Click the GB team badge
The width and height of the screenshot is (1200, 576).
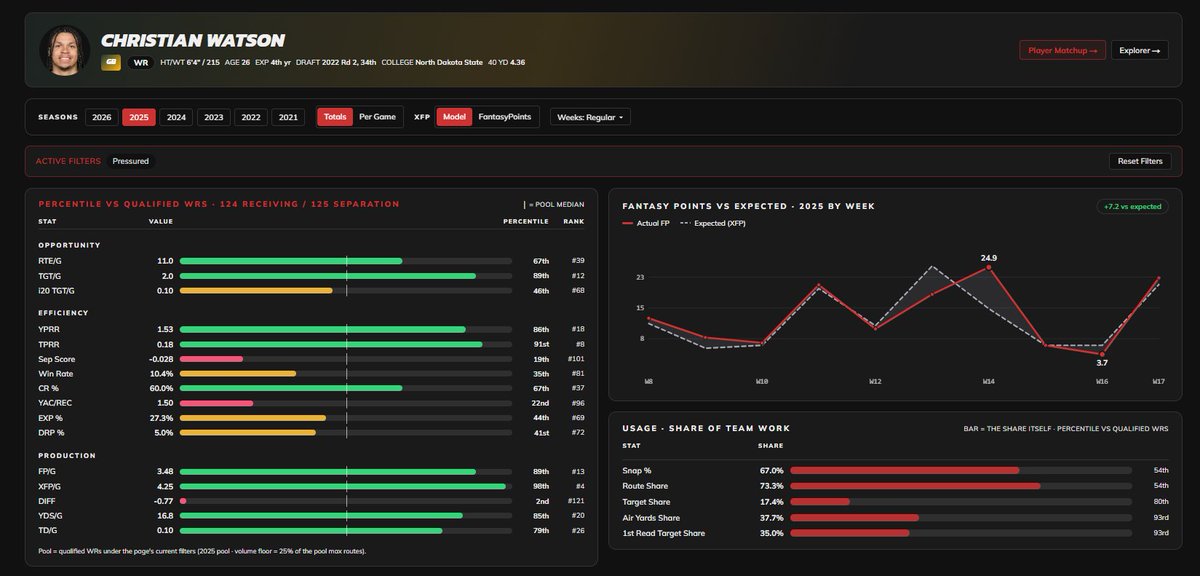point(111,62)
